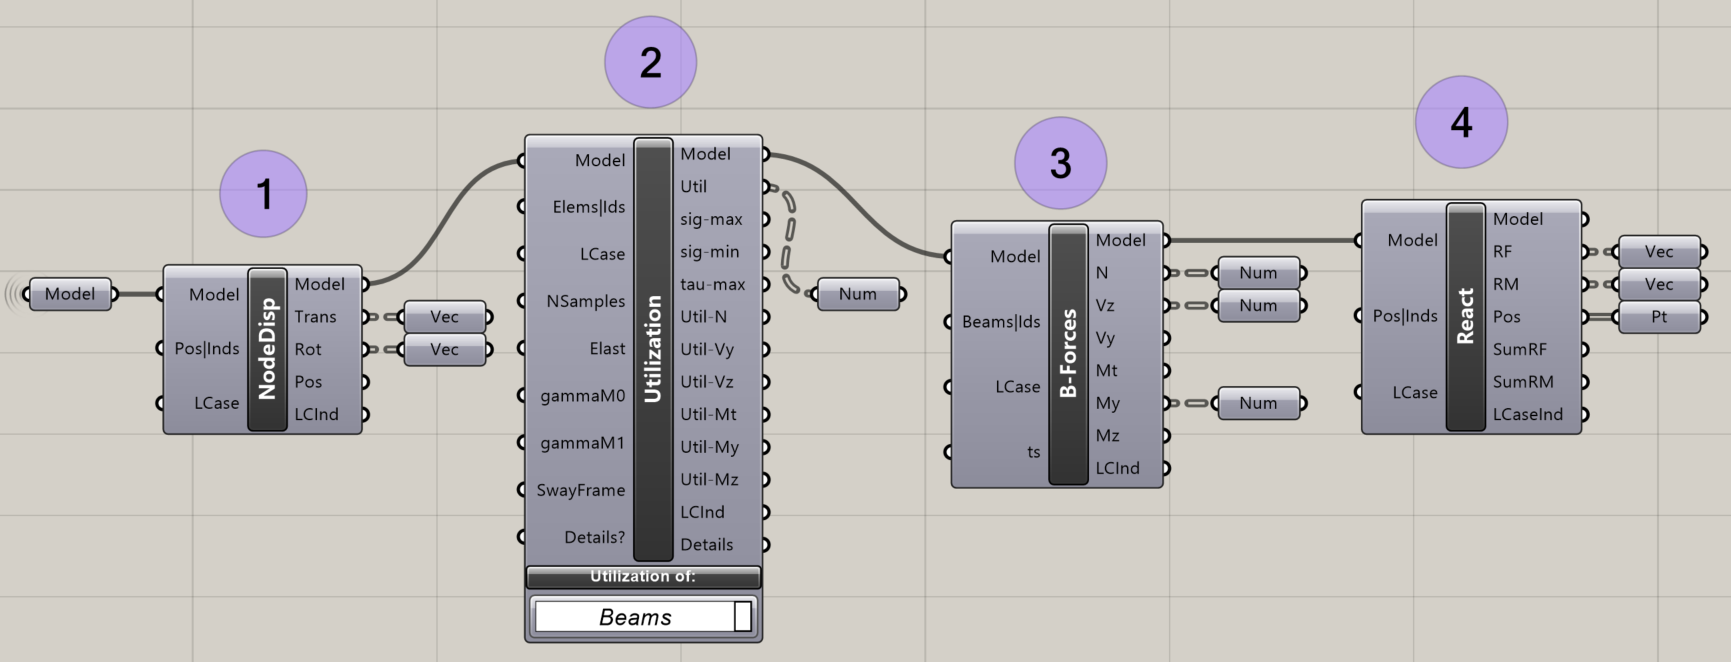Select the Model parameter on the far left
This screenshot has height=662, width=1731.
point(70,294)
